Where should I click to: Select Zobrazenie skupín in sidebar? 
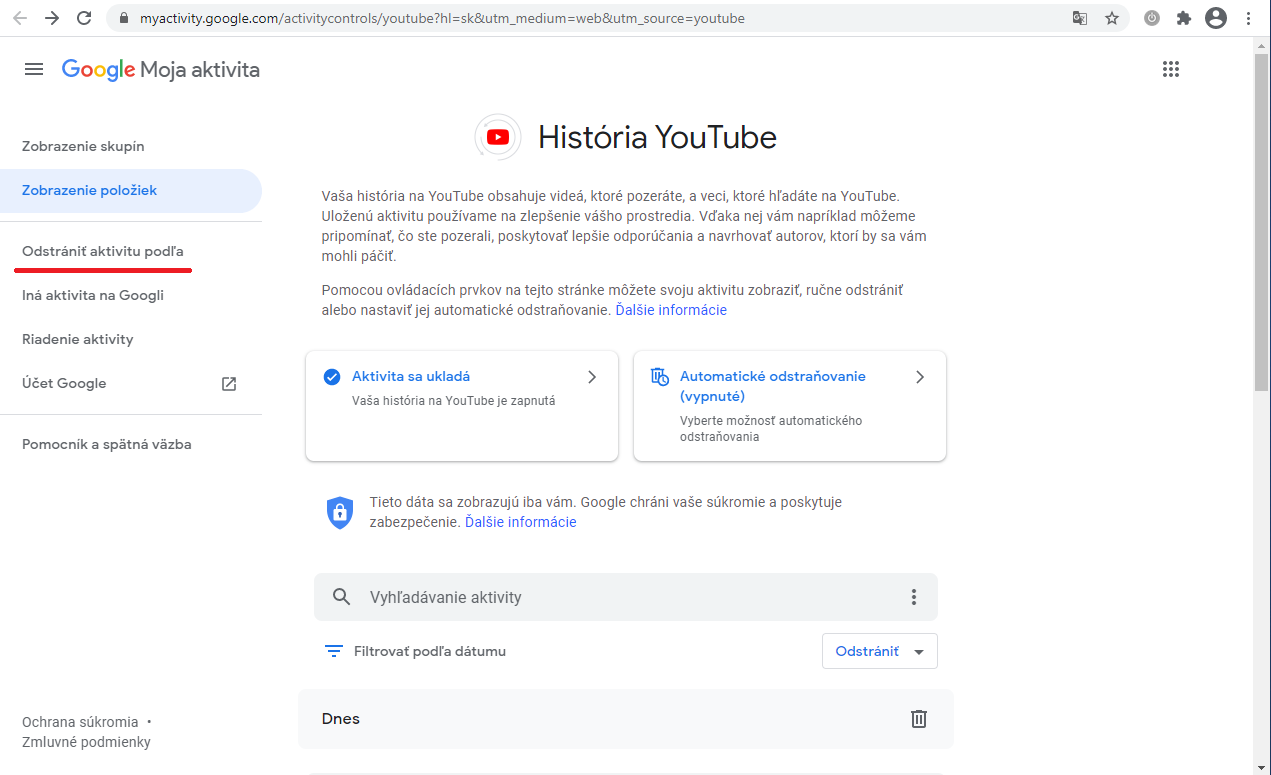(83, 146)
